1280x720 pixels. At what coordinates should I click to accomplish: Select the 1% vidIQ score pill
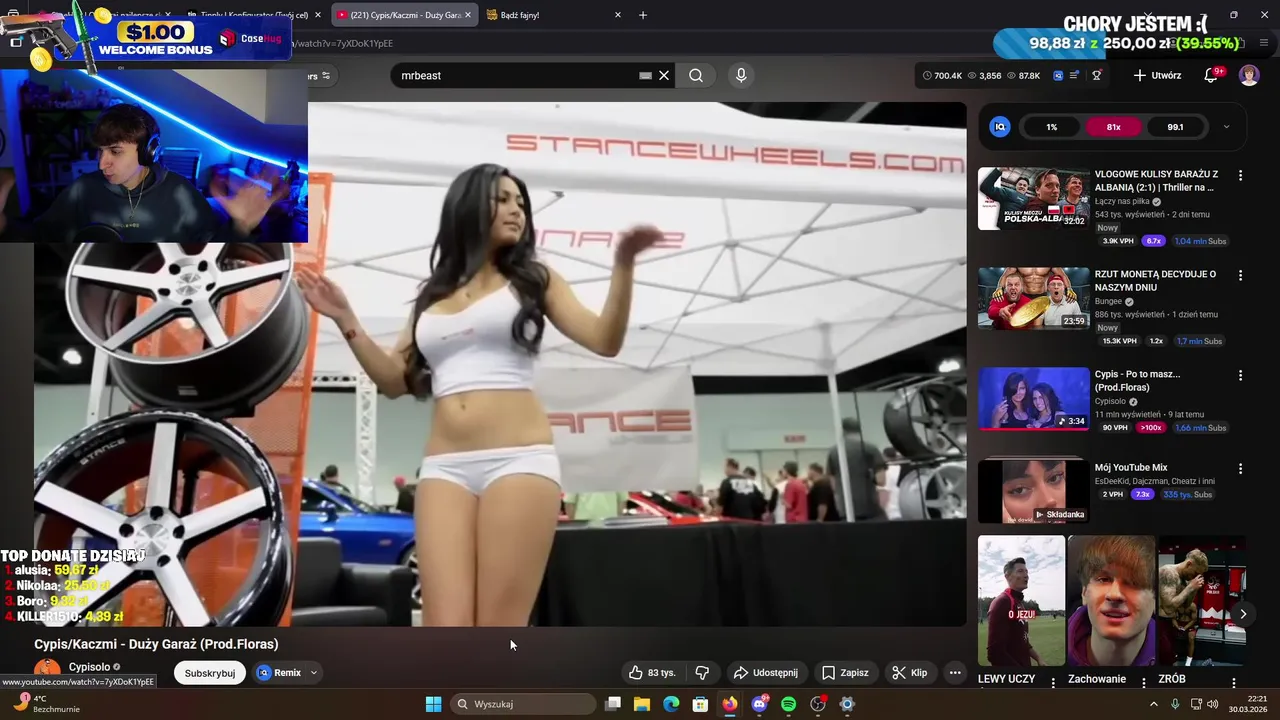click(x=1051, y=127)
